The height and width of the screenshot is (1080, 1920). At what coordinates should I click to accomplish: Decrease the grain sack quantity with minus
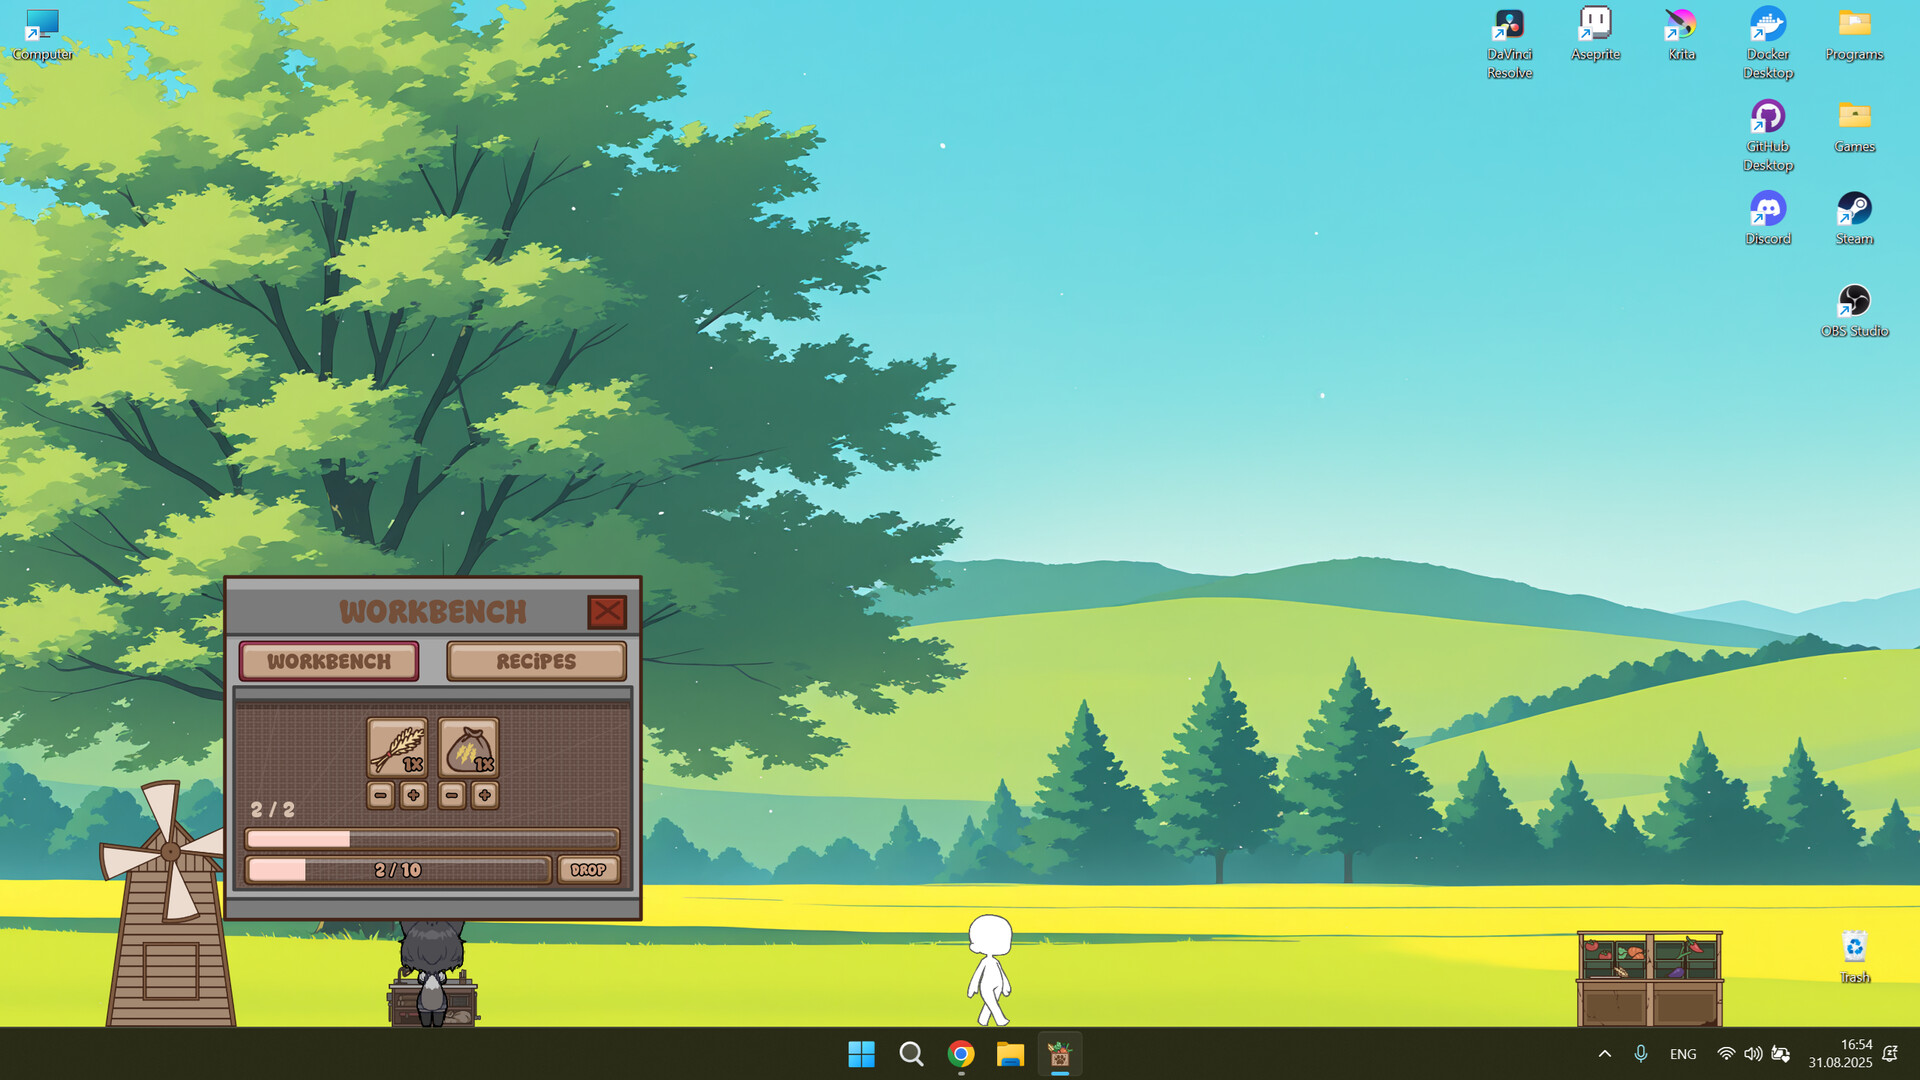point(452,795)
